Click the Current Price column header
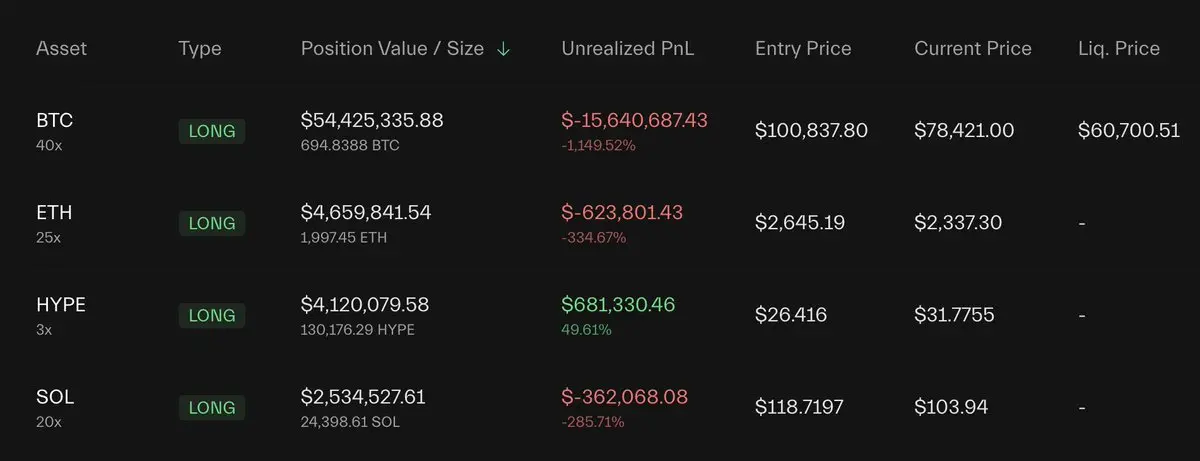 [972, 48]
